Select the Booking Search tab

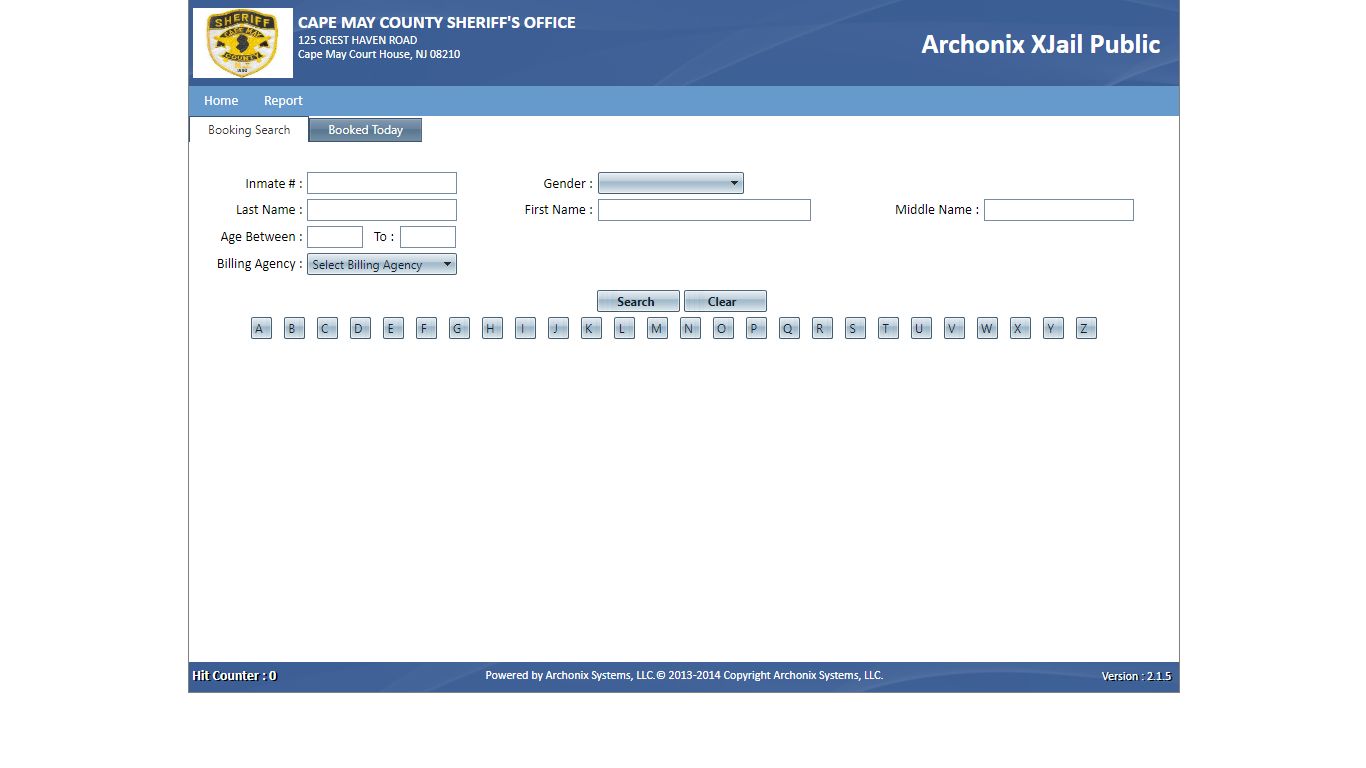[249, 130]
